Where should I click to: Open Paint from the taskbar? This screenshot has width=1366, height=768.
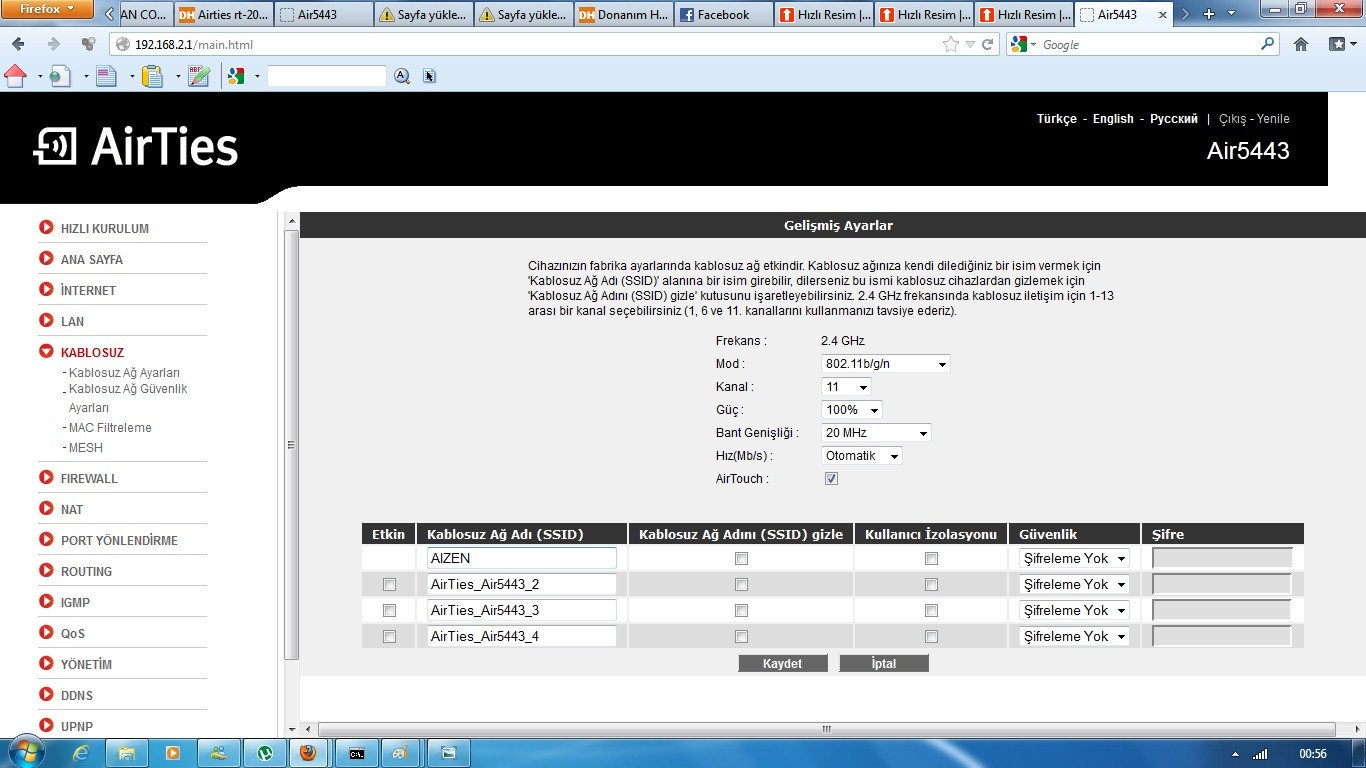(401, 752)
